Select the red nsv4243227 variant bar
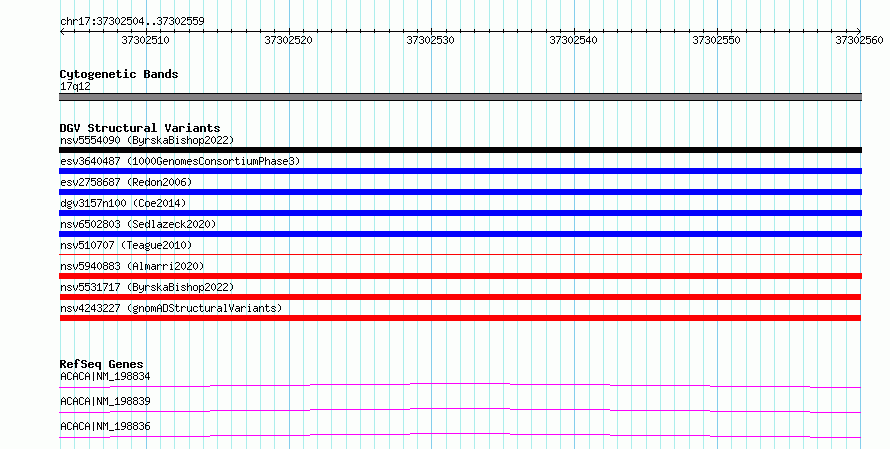Screen dimensions: 890x449 point(460,318)
